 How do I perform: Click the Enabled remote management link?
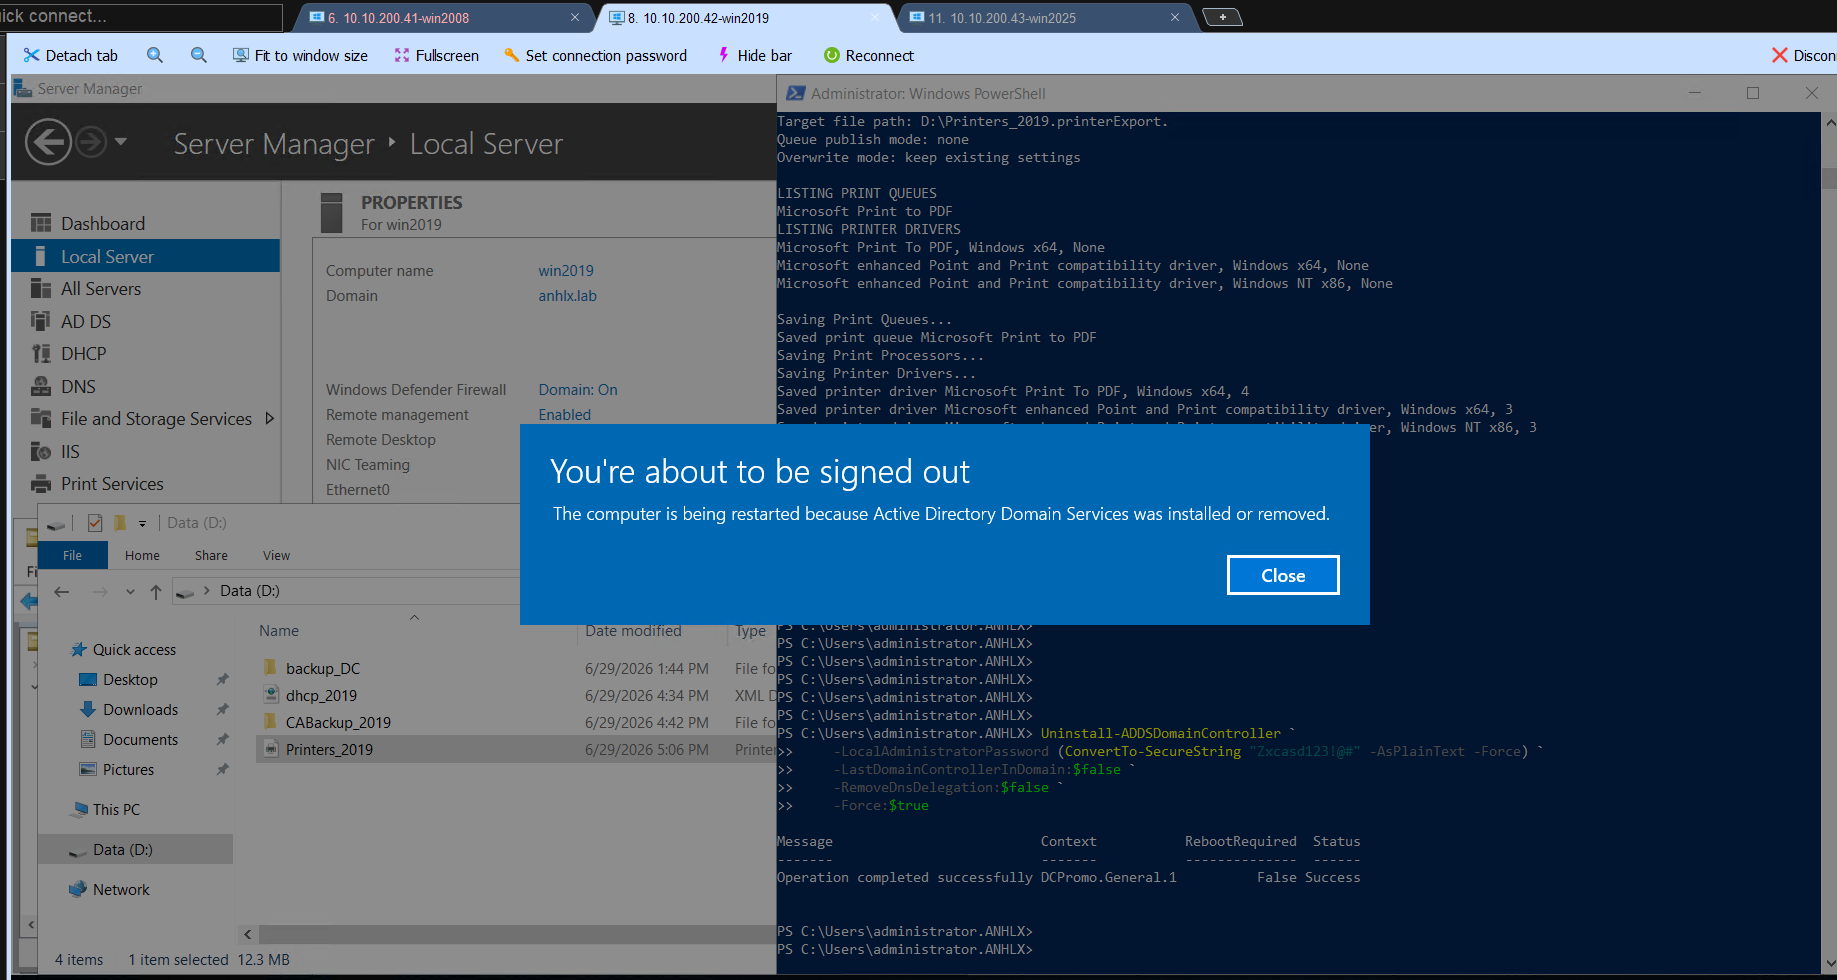pyautogui.click(x=565, y=415)
